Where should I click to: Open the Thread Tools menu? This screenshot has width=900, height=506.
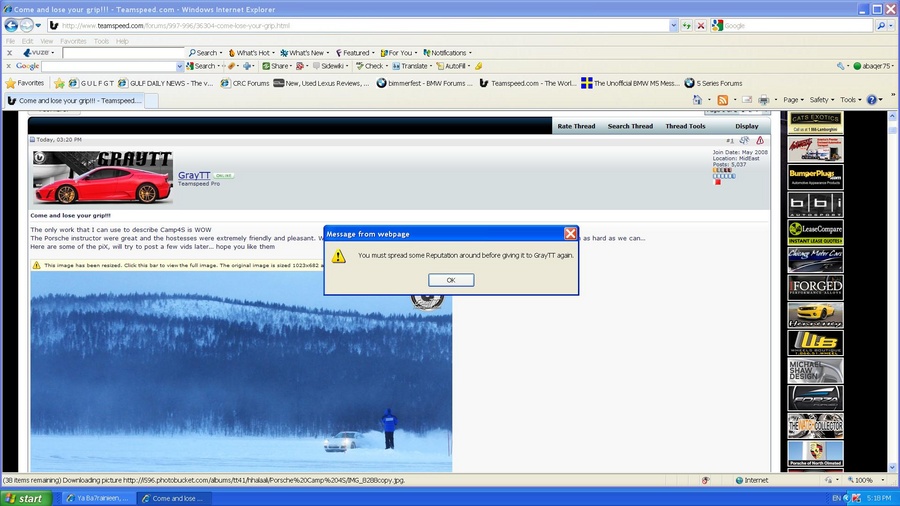point(685,126)
